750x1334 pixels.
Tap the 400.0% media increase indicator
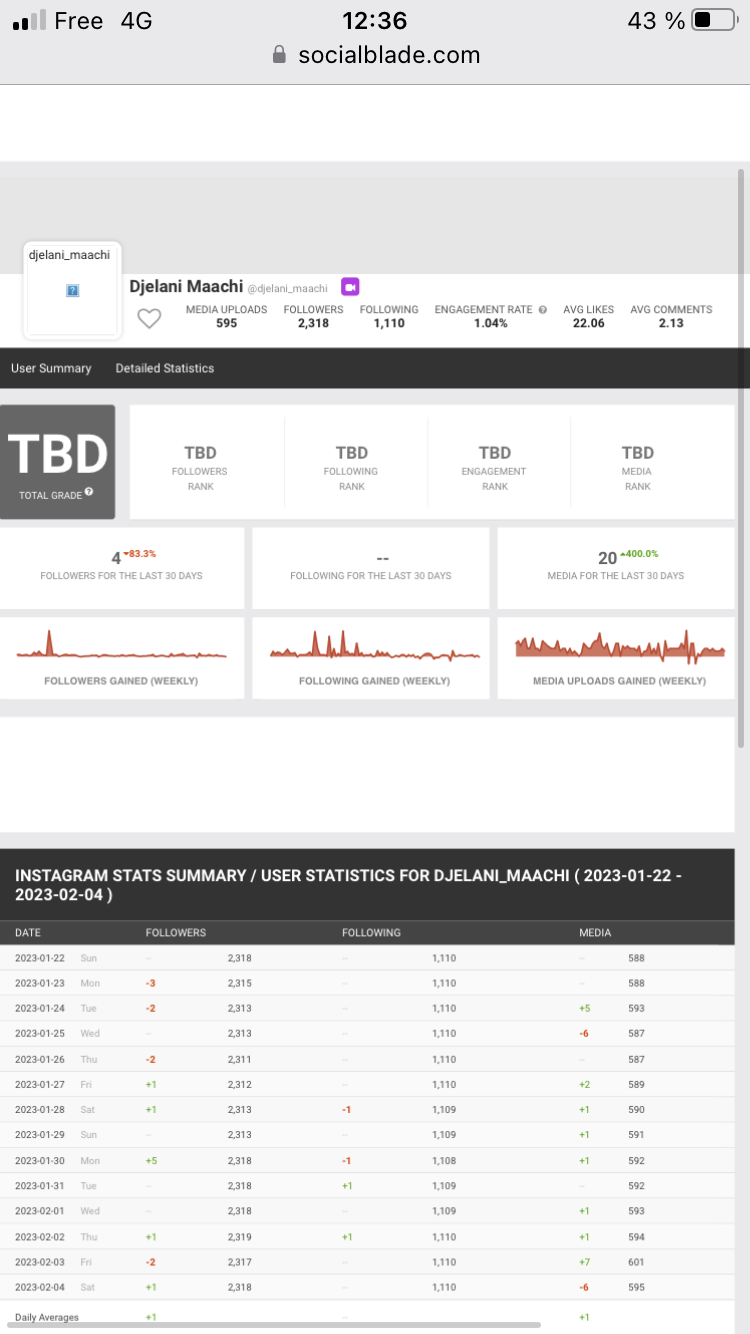click(639, 553)
